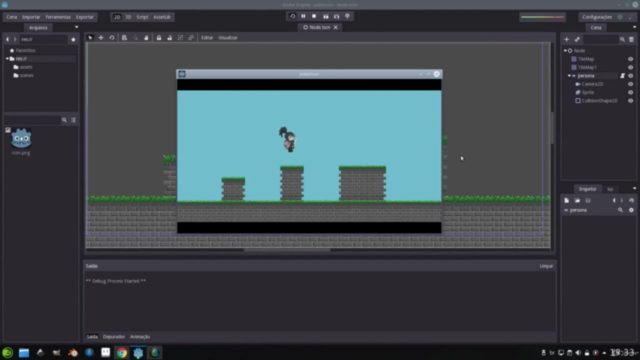This screenshot has height=360, width=640.
Task: Pause the running scene
Action: click(x=303, y=16)
